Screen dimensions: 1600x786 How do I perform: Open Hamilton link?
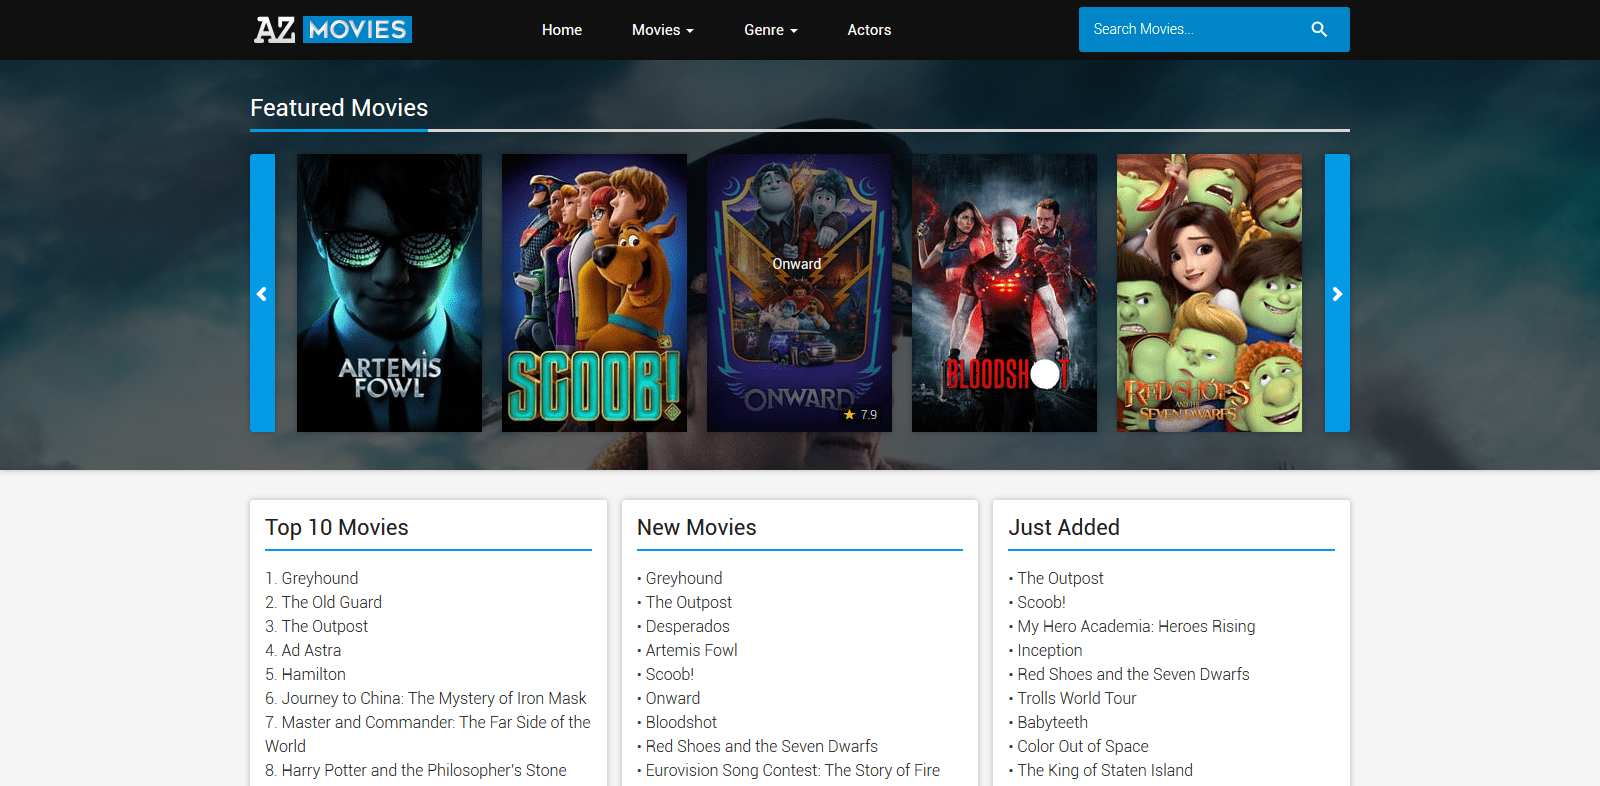(314, 674)
